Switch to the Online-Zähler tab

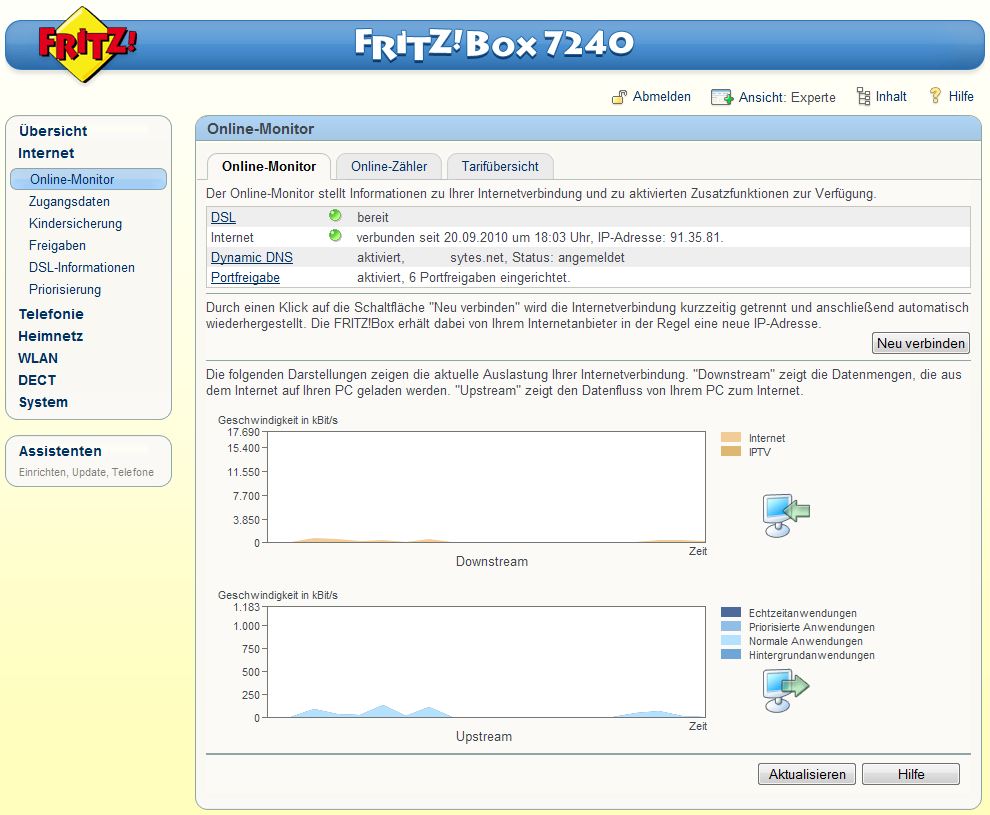click(x=389, y=167)
